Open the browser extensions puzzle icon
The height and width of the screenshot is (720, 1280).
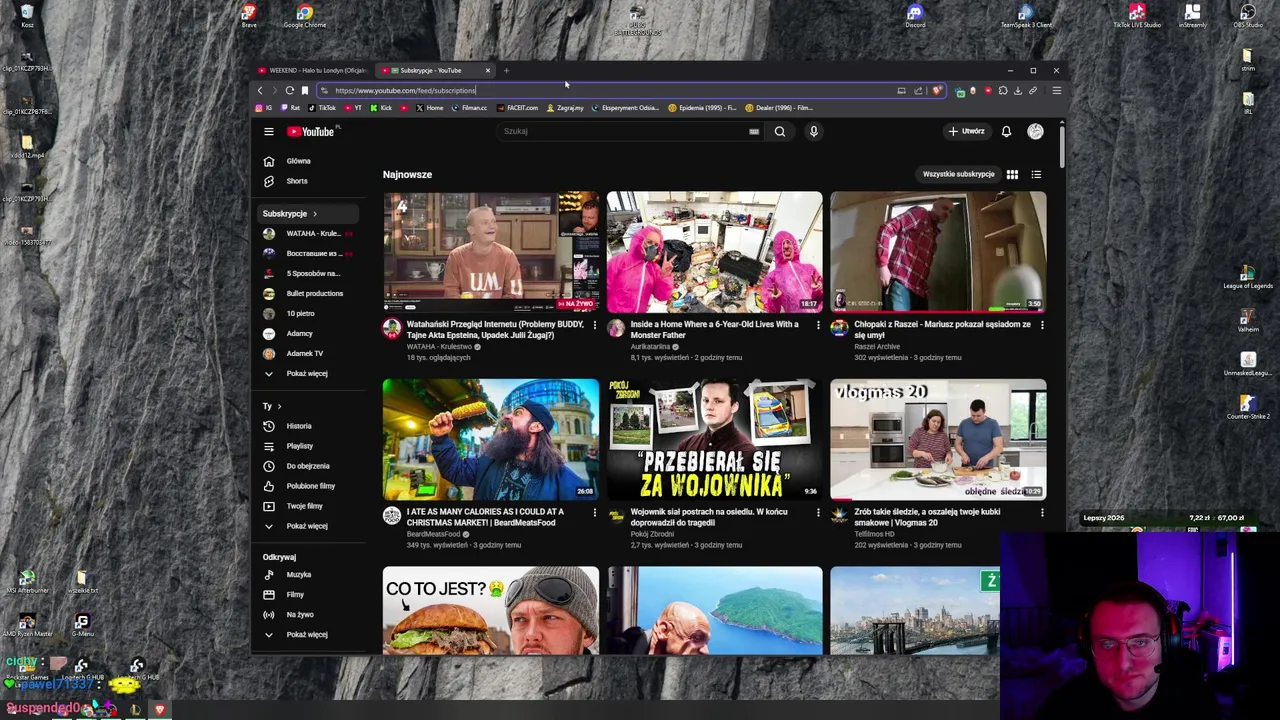(x=1003, y=90)
